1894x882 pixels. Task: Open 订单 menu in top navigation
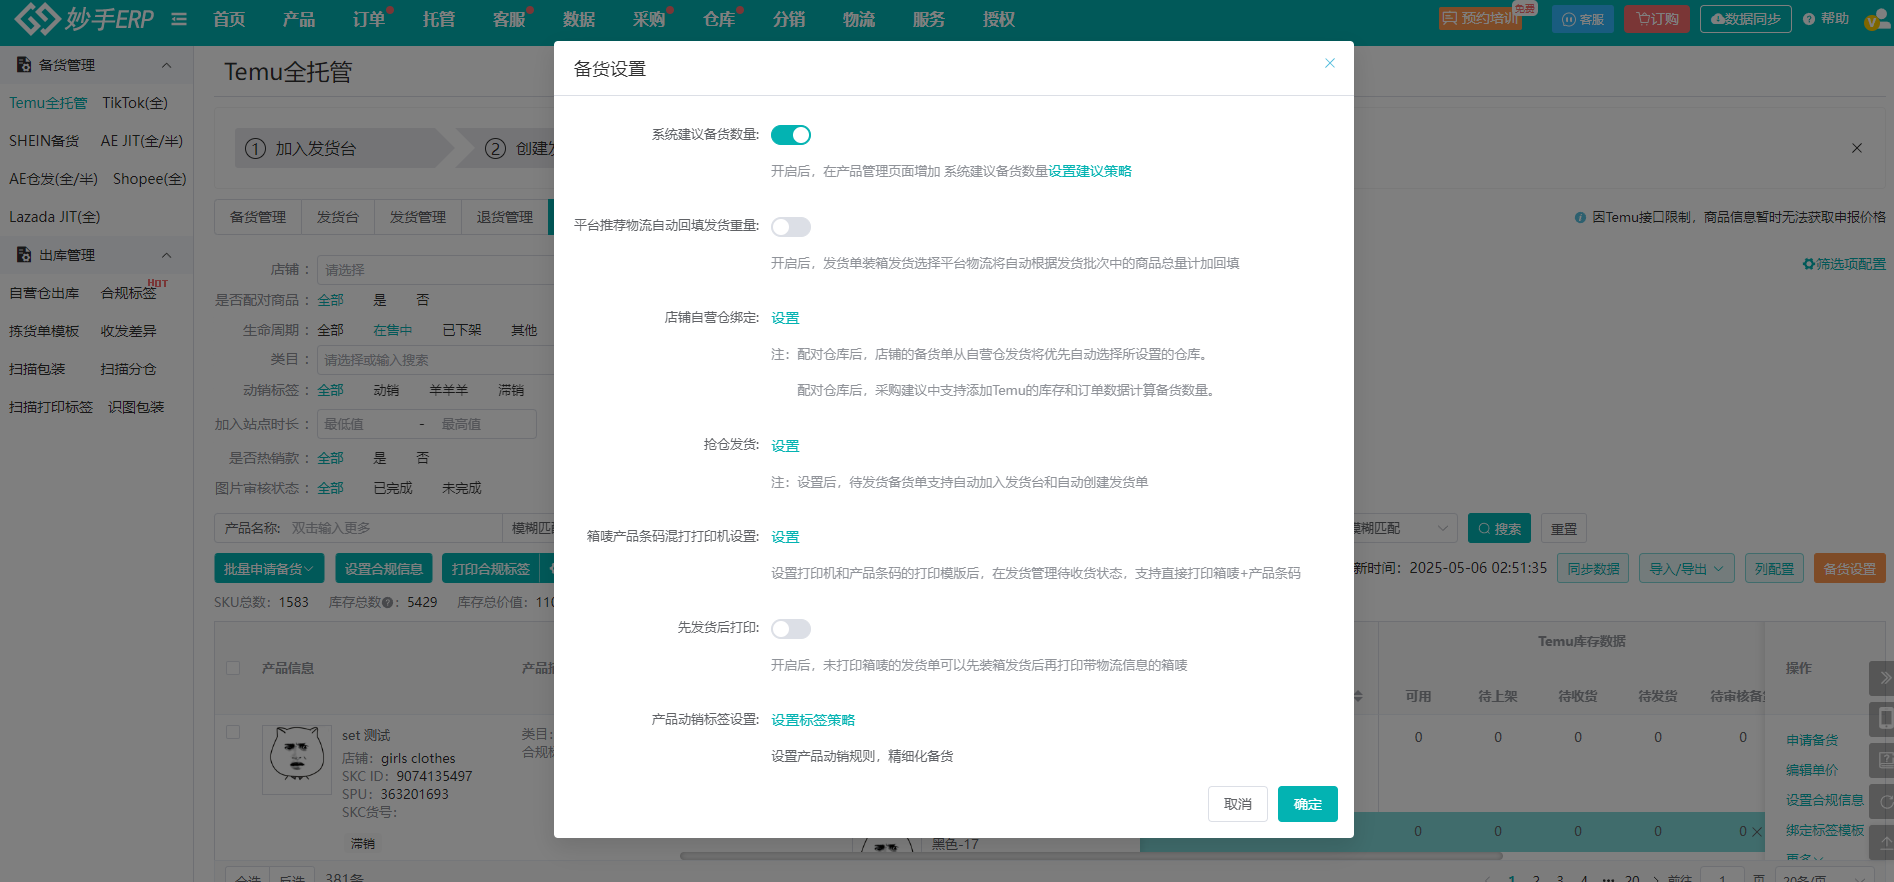(x=369, y=19)
